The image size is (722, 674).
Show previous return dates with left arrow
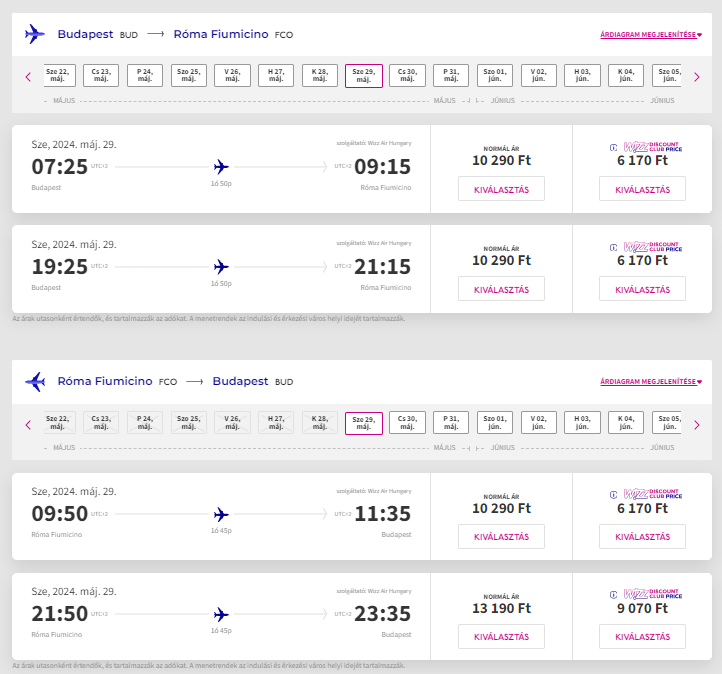pyautogui.click(x=29, y=424)
